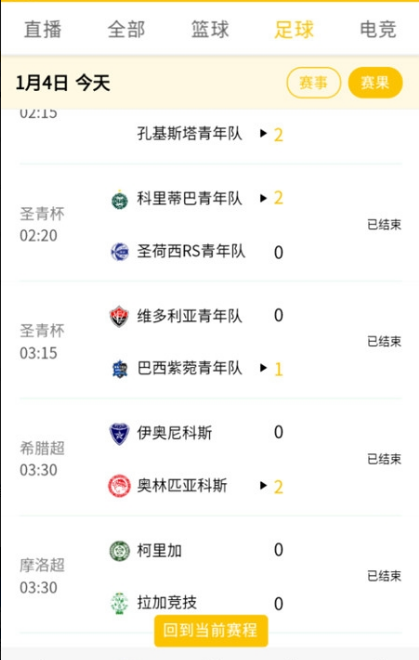Click the 伊奥尼科斯 shield logo

point(120,434)
